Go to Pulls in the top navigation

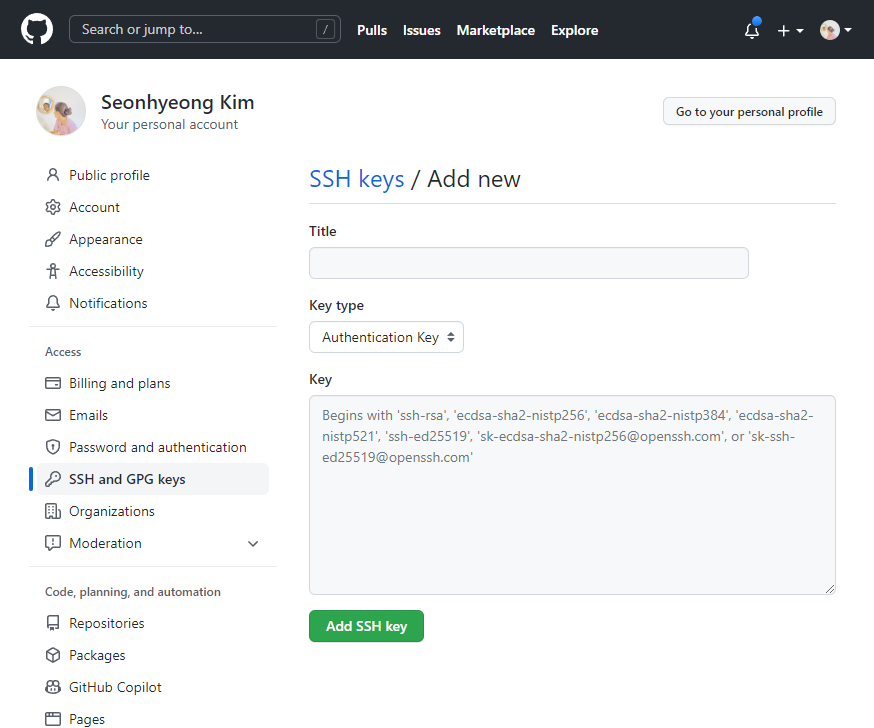click(372, 30)
